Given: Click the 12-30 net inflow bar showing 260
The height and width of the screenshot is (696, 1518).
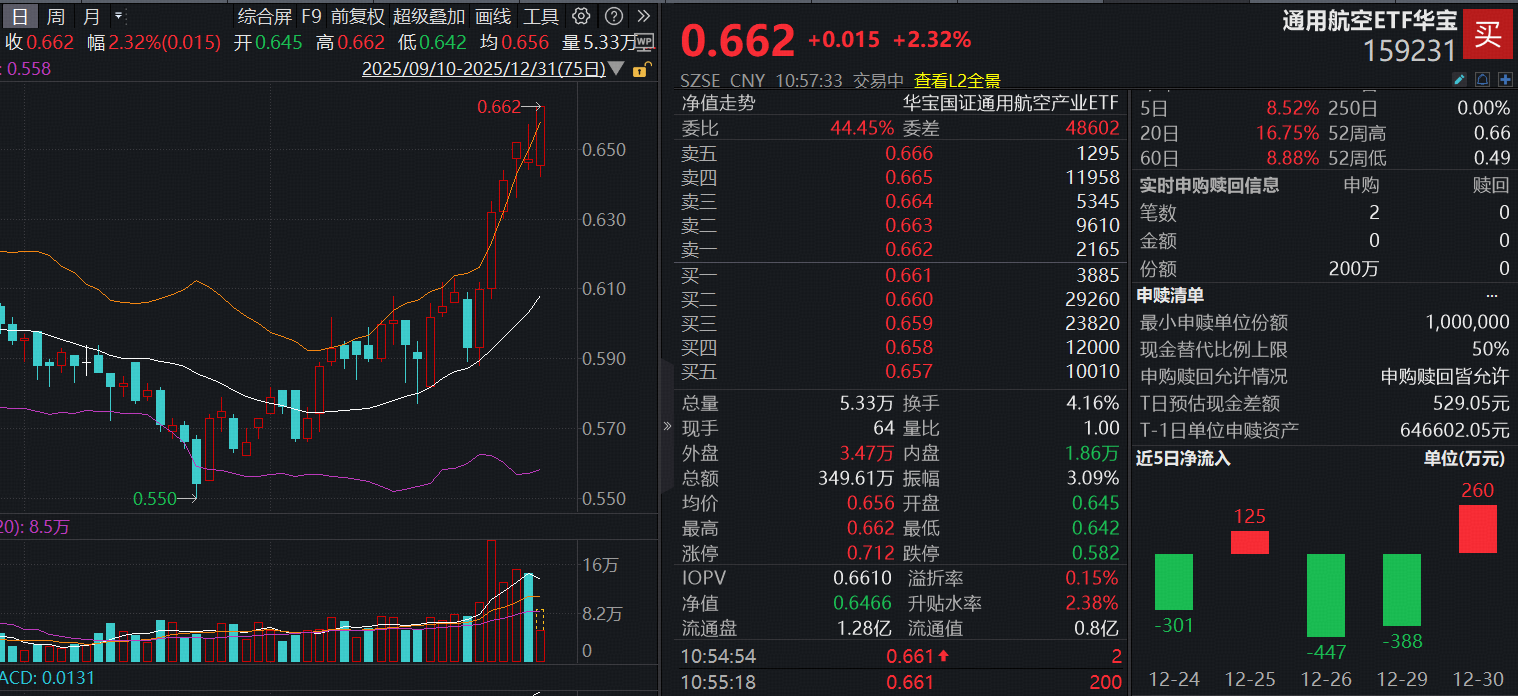Looking at the screenshot, I should [x=1476, y=528].
